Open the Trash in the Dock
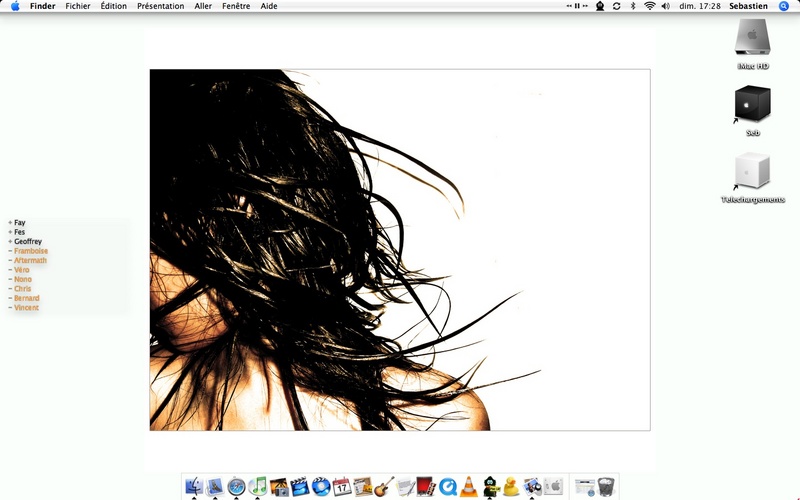The width and height of the screenshot is (800, 500). pyautogui.click(x=606, y=486)
